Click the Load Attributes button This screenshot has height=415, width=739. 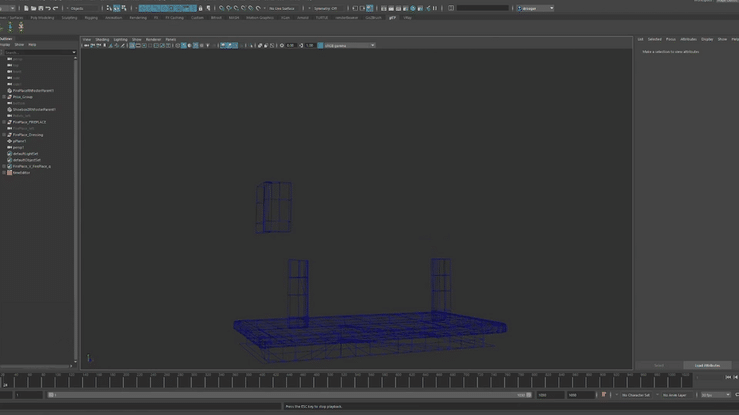707,366
